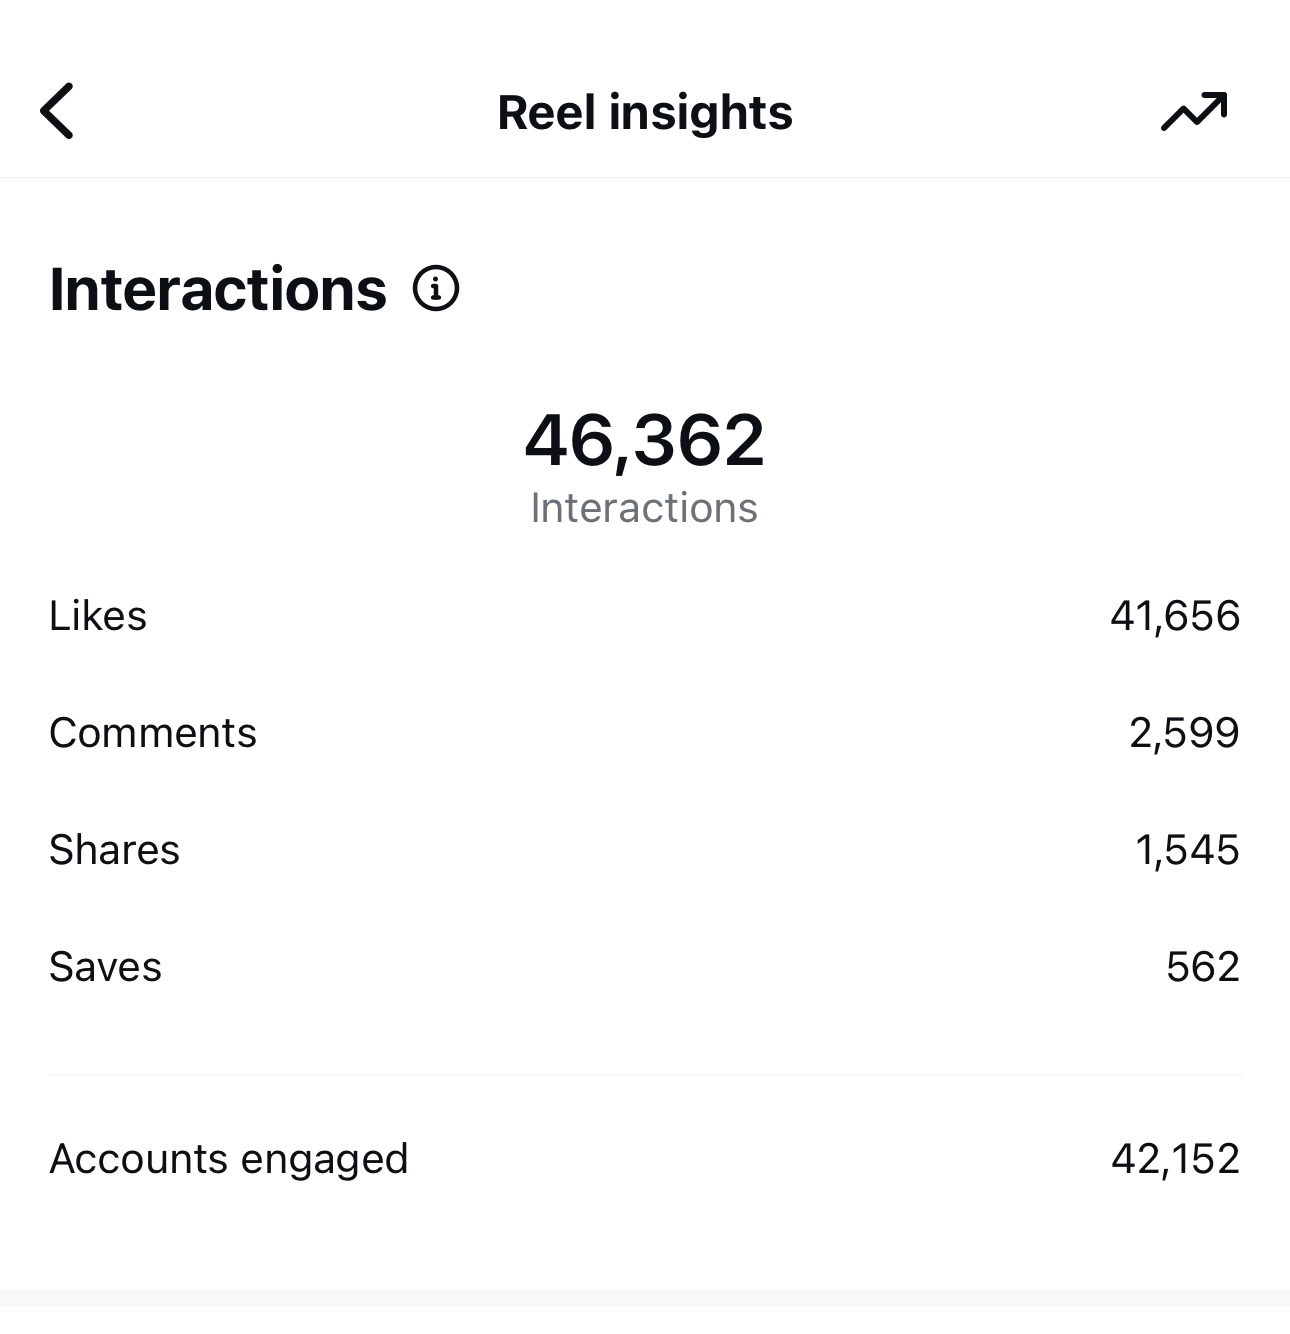The height and width of the screenshot is (1334, 1290).
Task: Click the 562 saves count
Action: point(1202,967)
